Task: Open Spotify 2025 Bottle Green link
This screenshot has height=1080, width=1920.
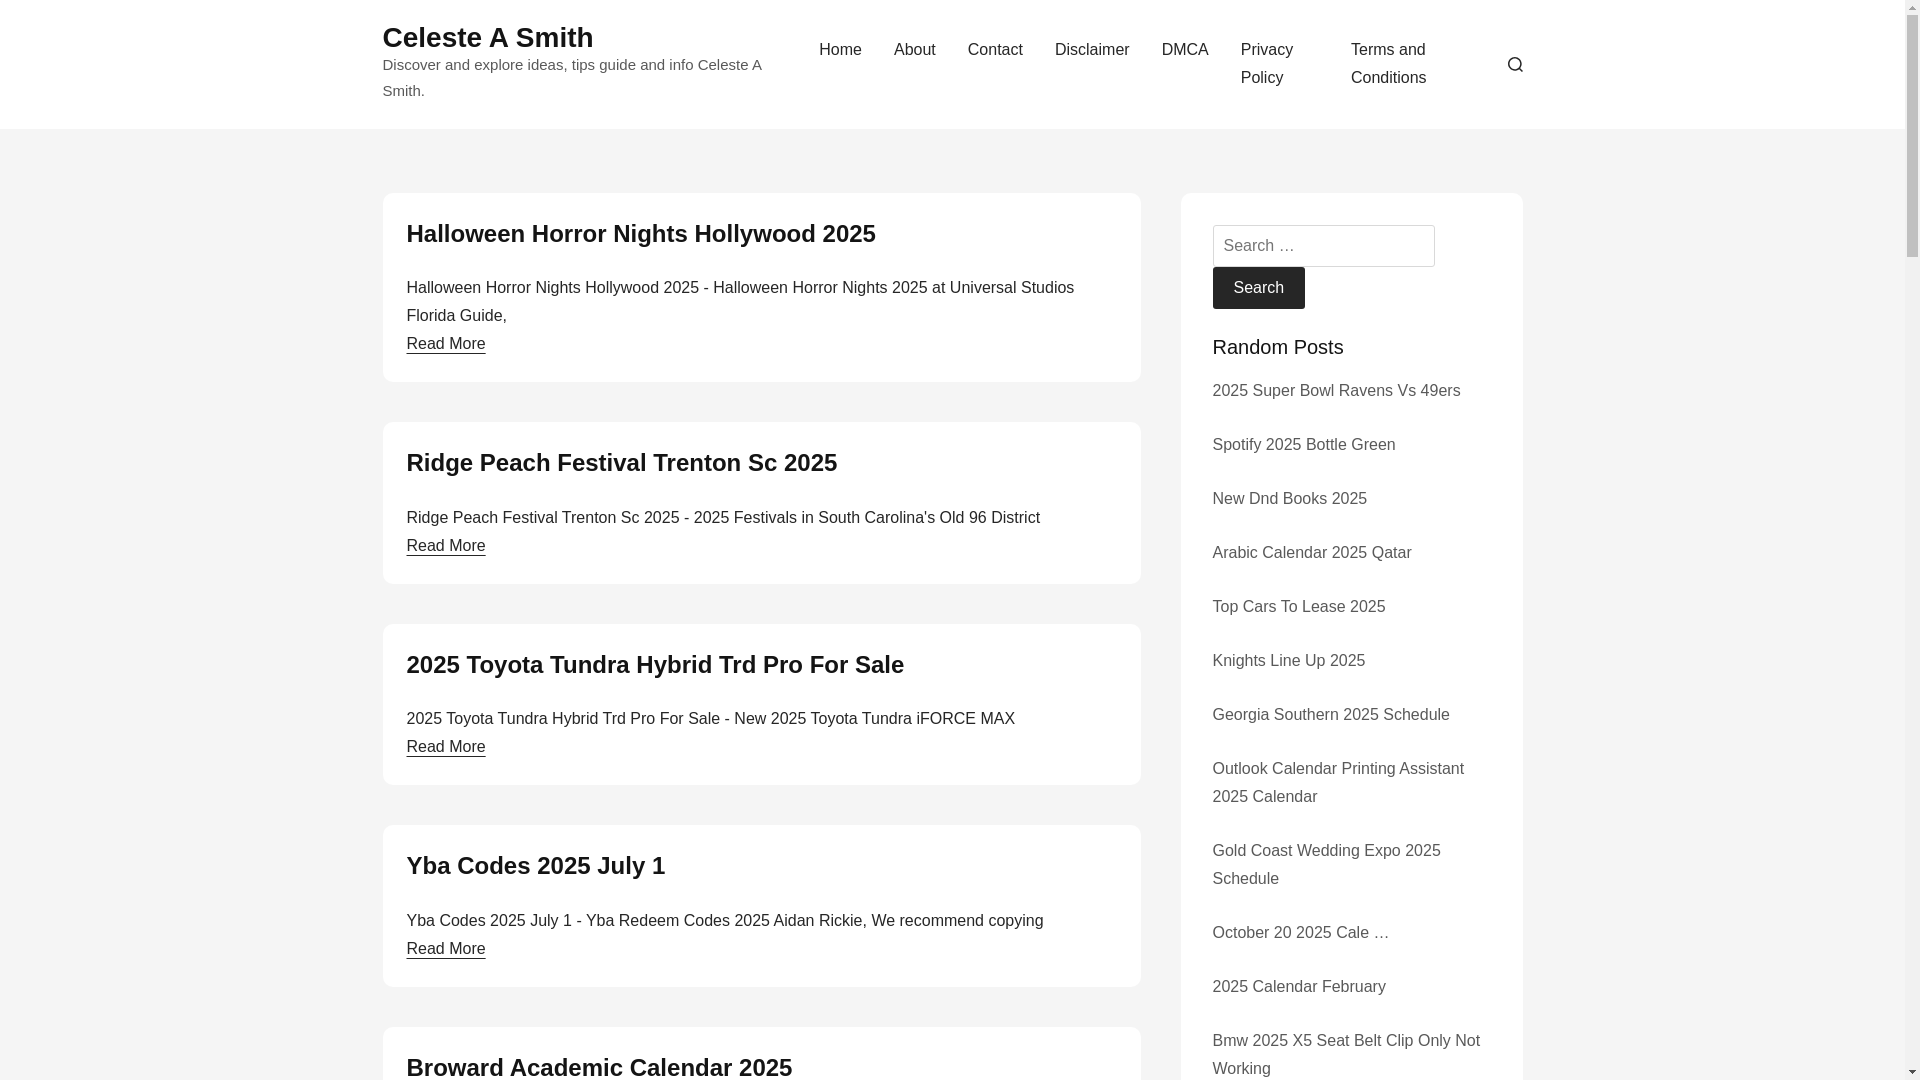Action: [x=1303, y=445]
